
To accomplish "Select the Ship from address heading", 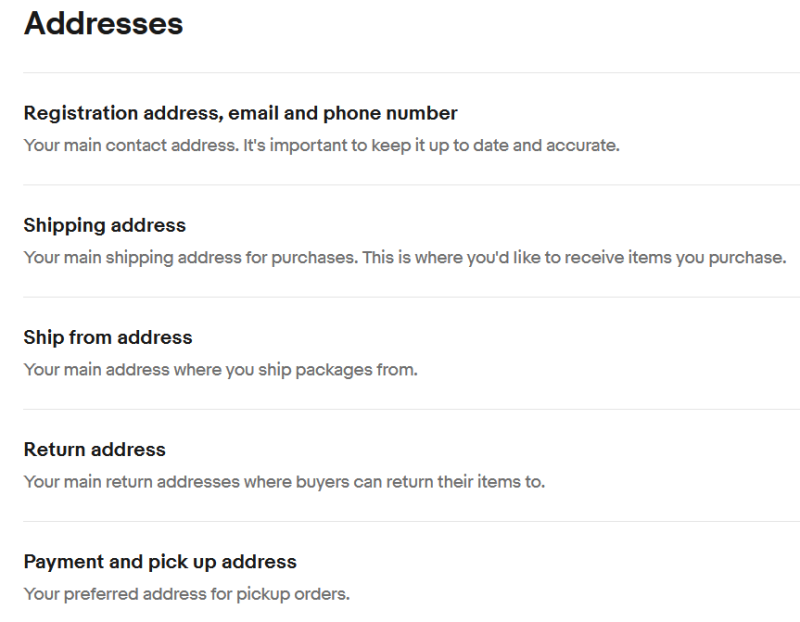I will pos(108,338).
